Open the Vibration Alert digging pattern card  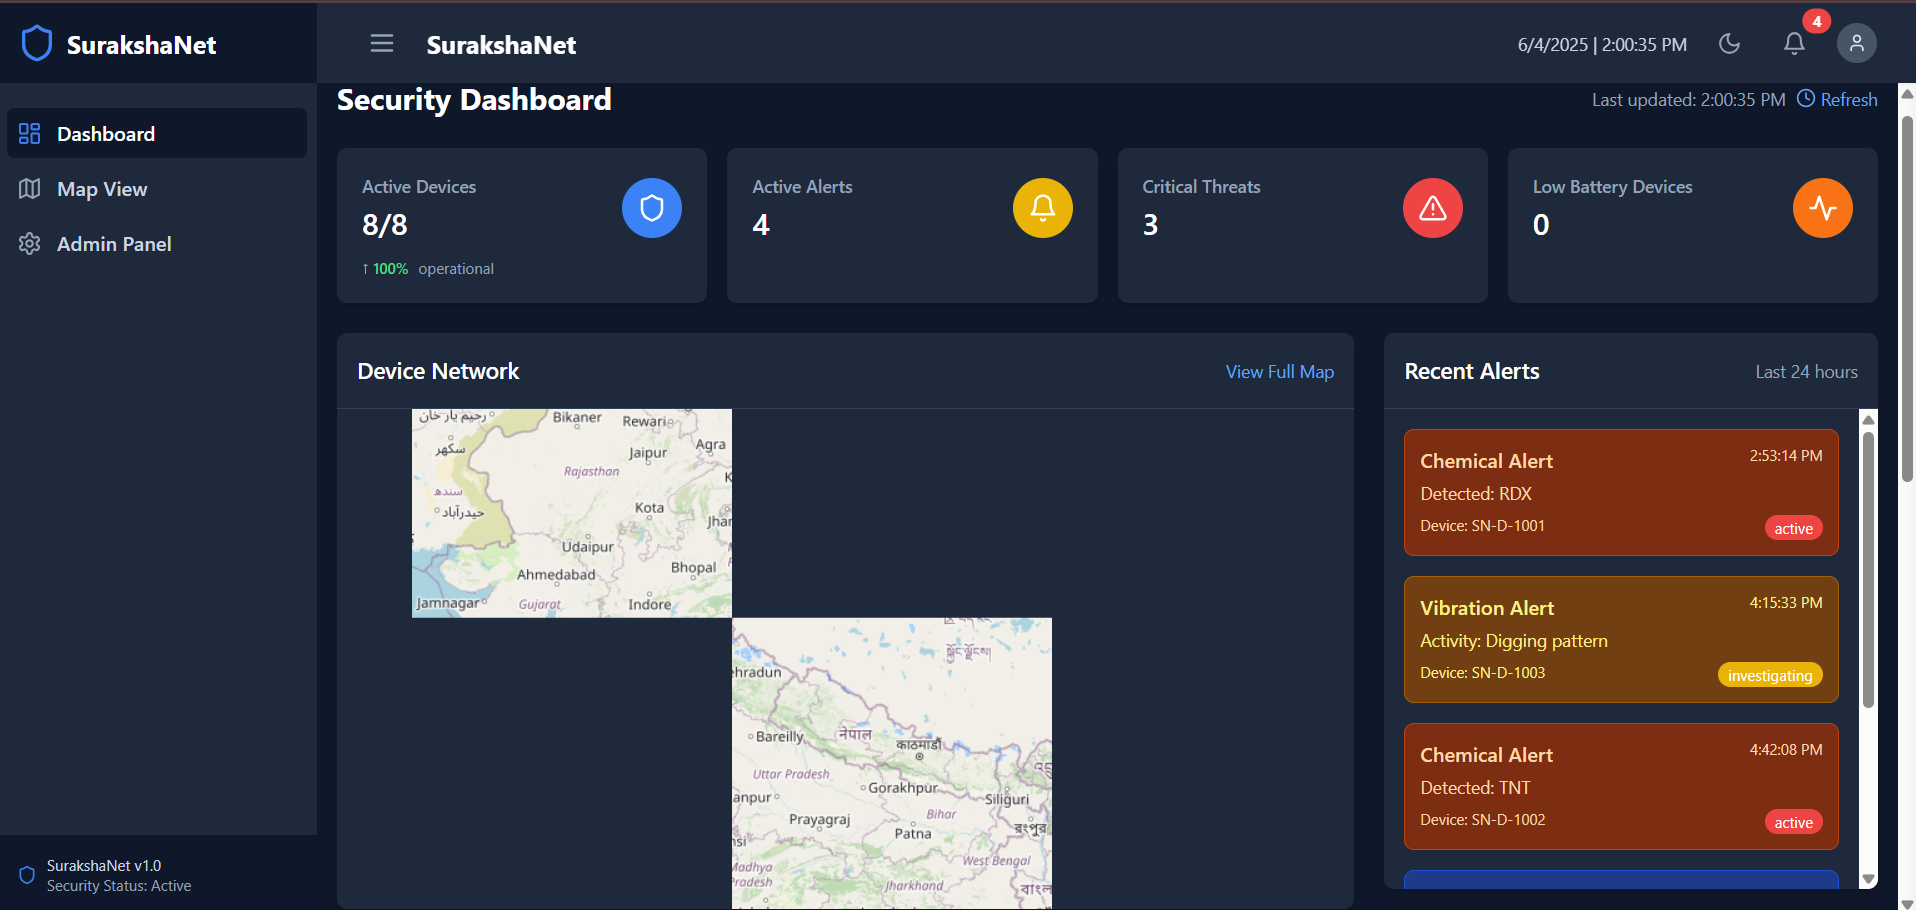[1621, 639]
